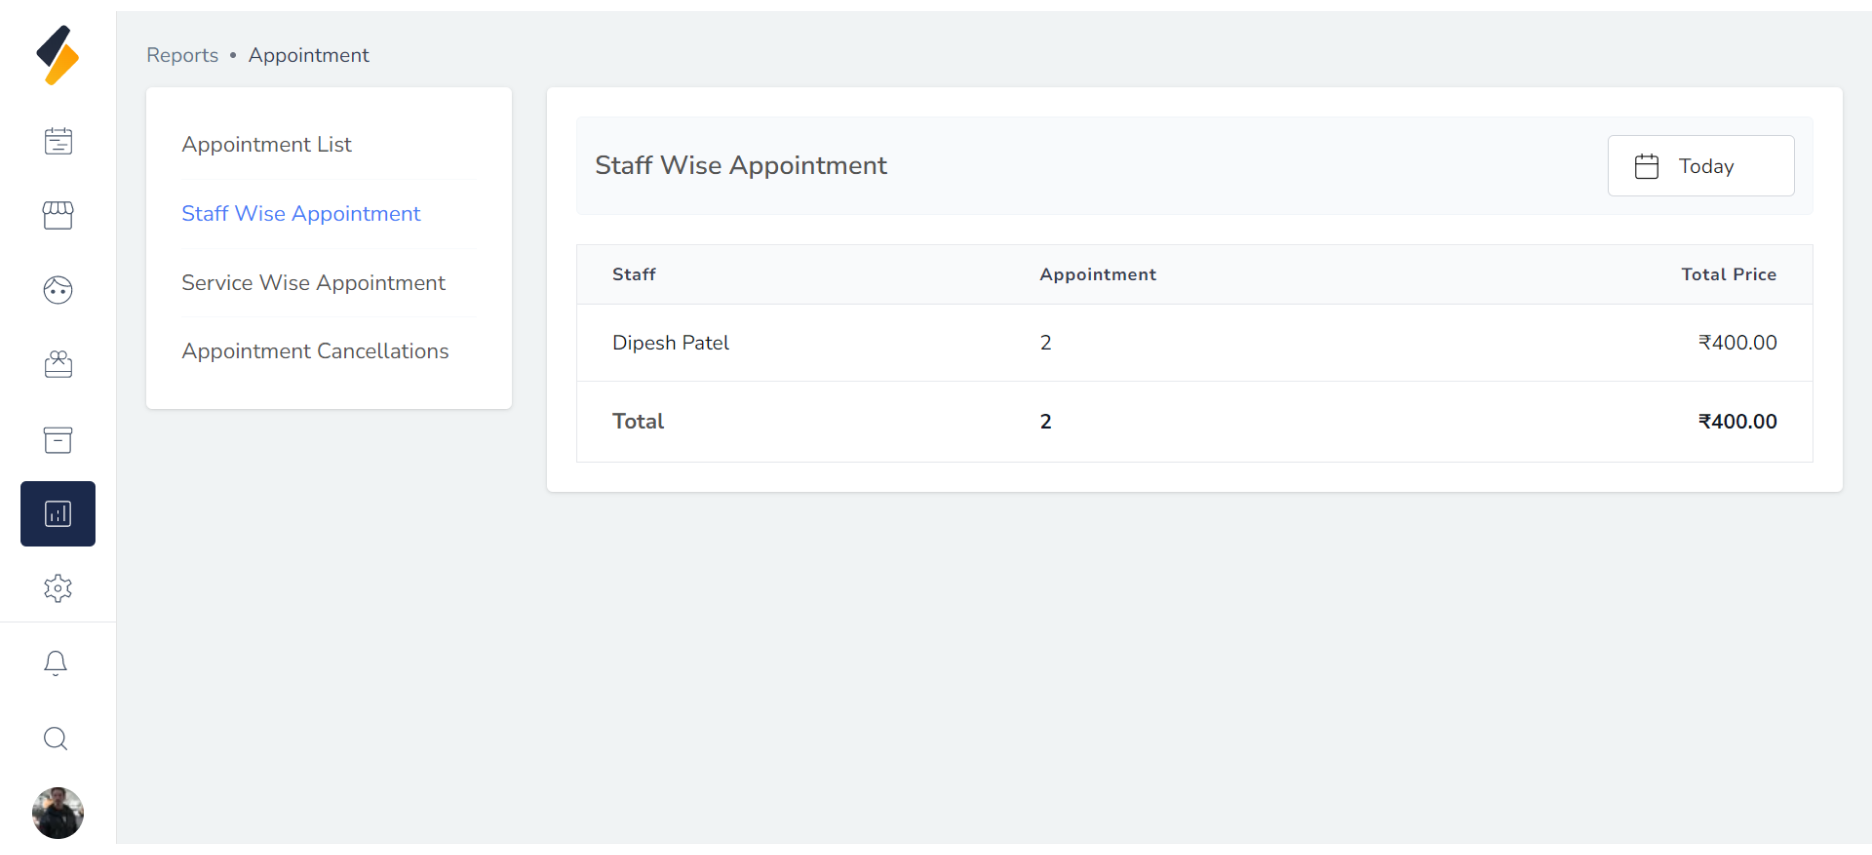Image resolution: width=1872 pixels, height=855 pixels.
Task: Click the Reports breadcrumb link
Action: tap(182, 55)
